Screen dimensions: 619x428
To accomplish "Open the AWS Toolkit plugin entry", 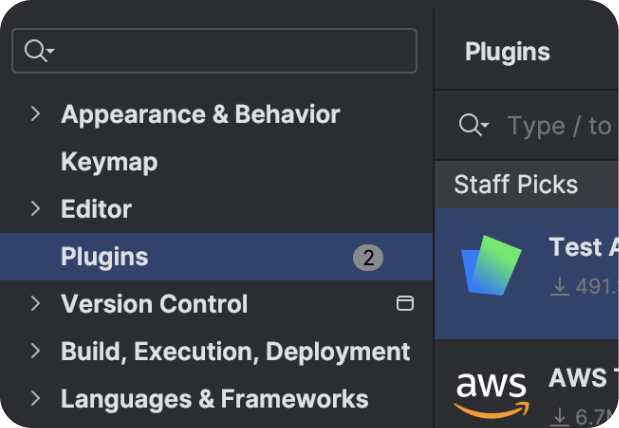I will pos(527,385).
